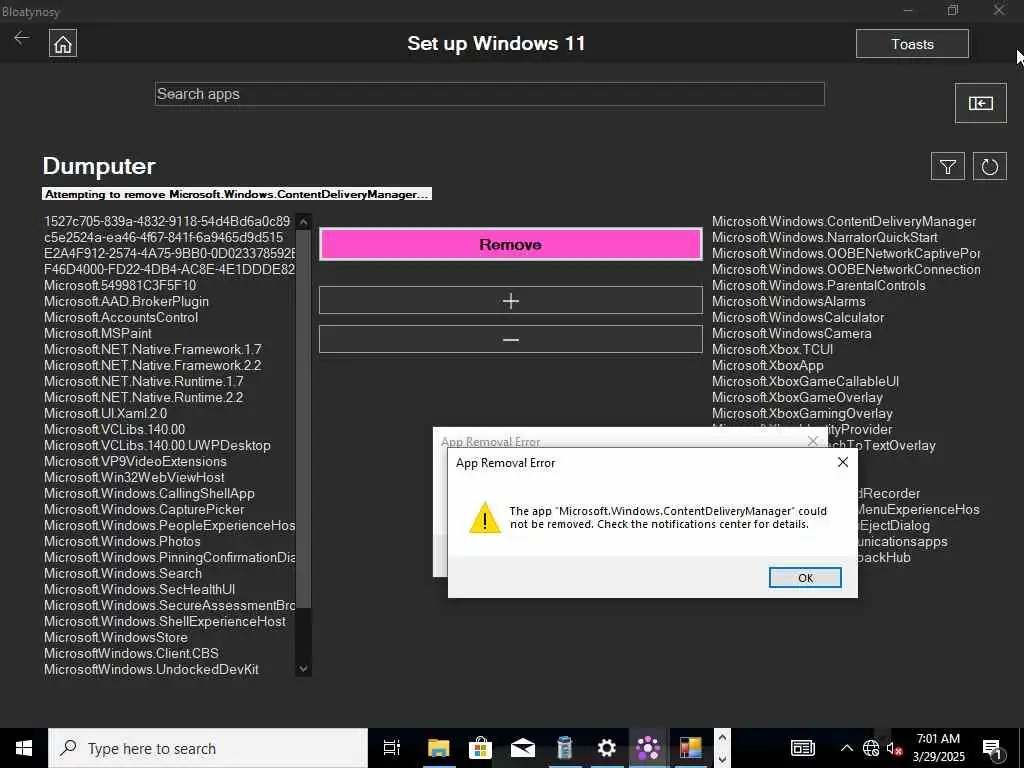Click the collapse panel icon button
Viewport: 1024px width, 768px height.
[980, 103]
